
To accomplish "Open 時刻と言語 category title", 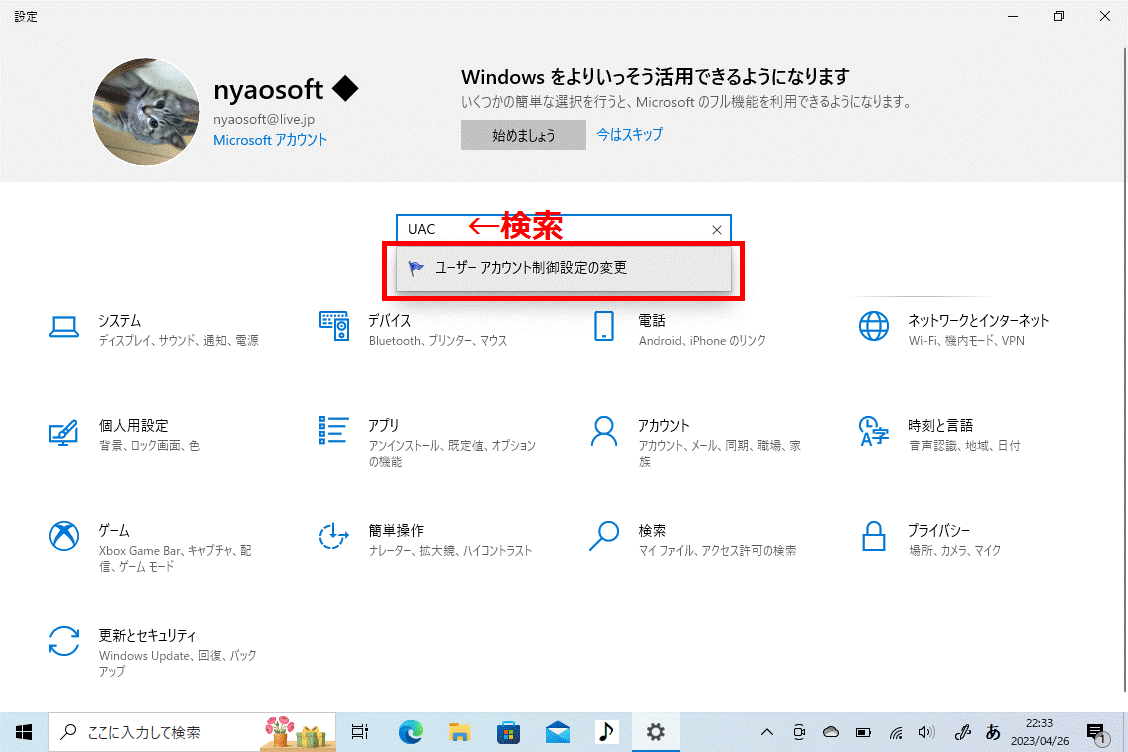I will point(940,426).
